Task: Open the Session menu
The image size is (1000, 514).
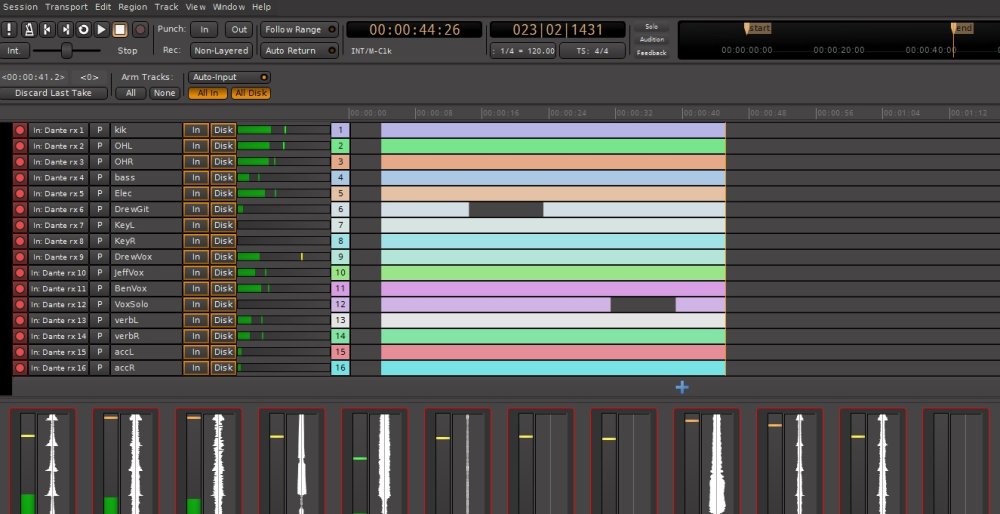Action: pyautogui.click(x=20, y=7)
